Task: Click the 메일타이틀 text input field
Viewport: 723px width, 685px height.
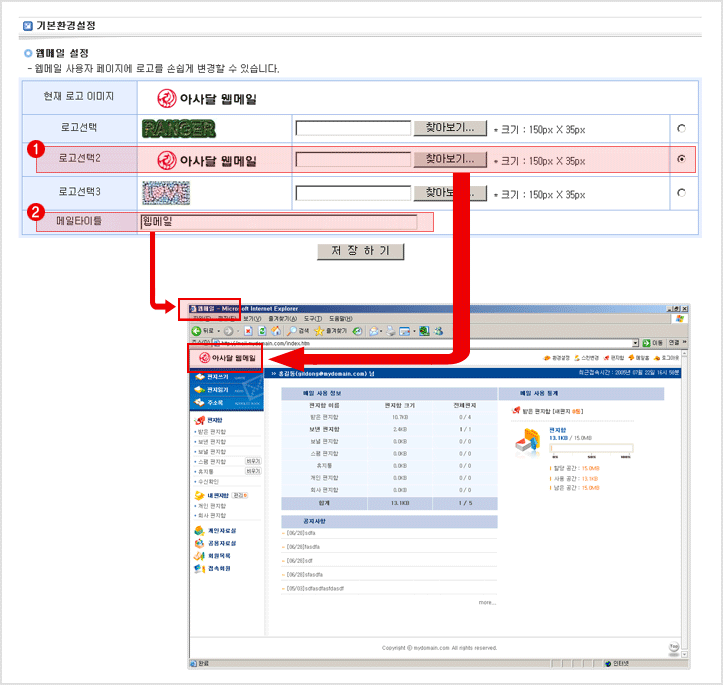Action: pos(278,222)
